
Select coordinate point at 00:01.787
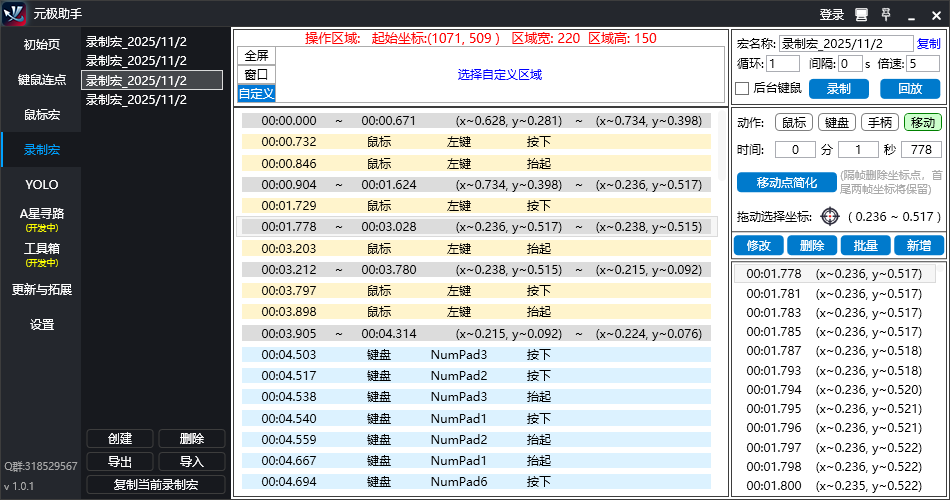click(834, 351)
